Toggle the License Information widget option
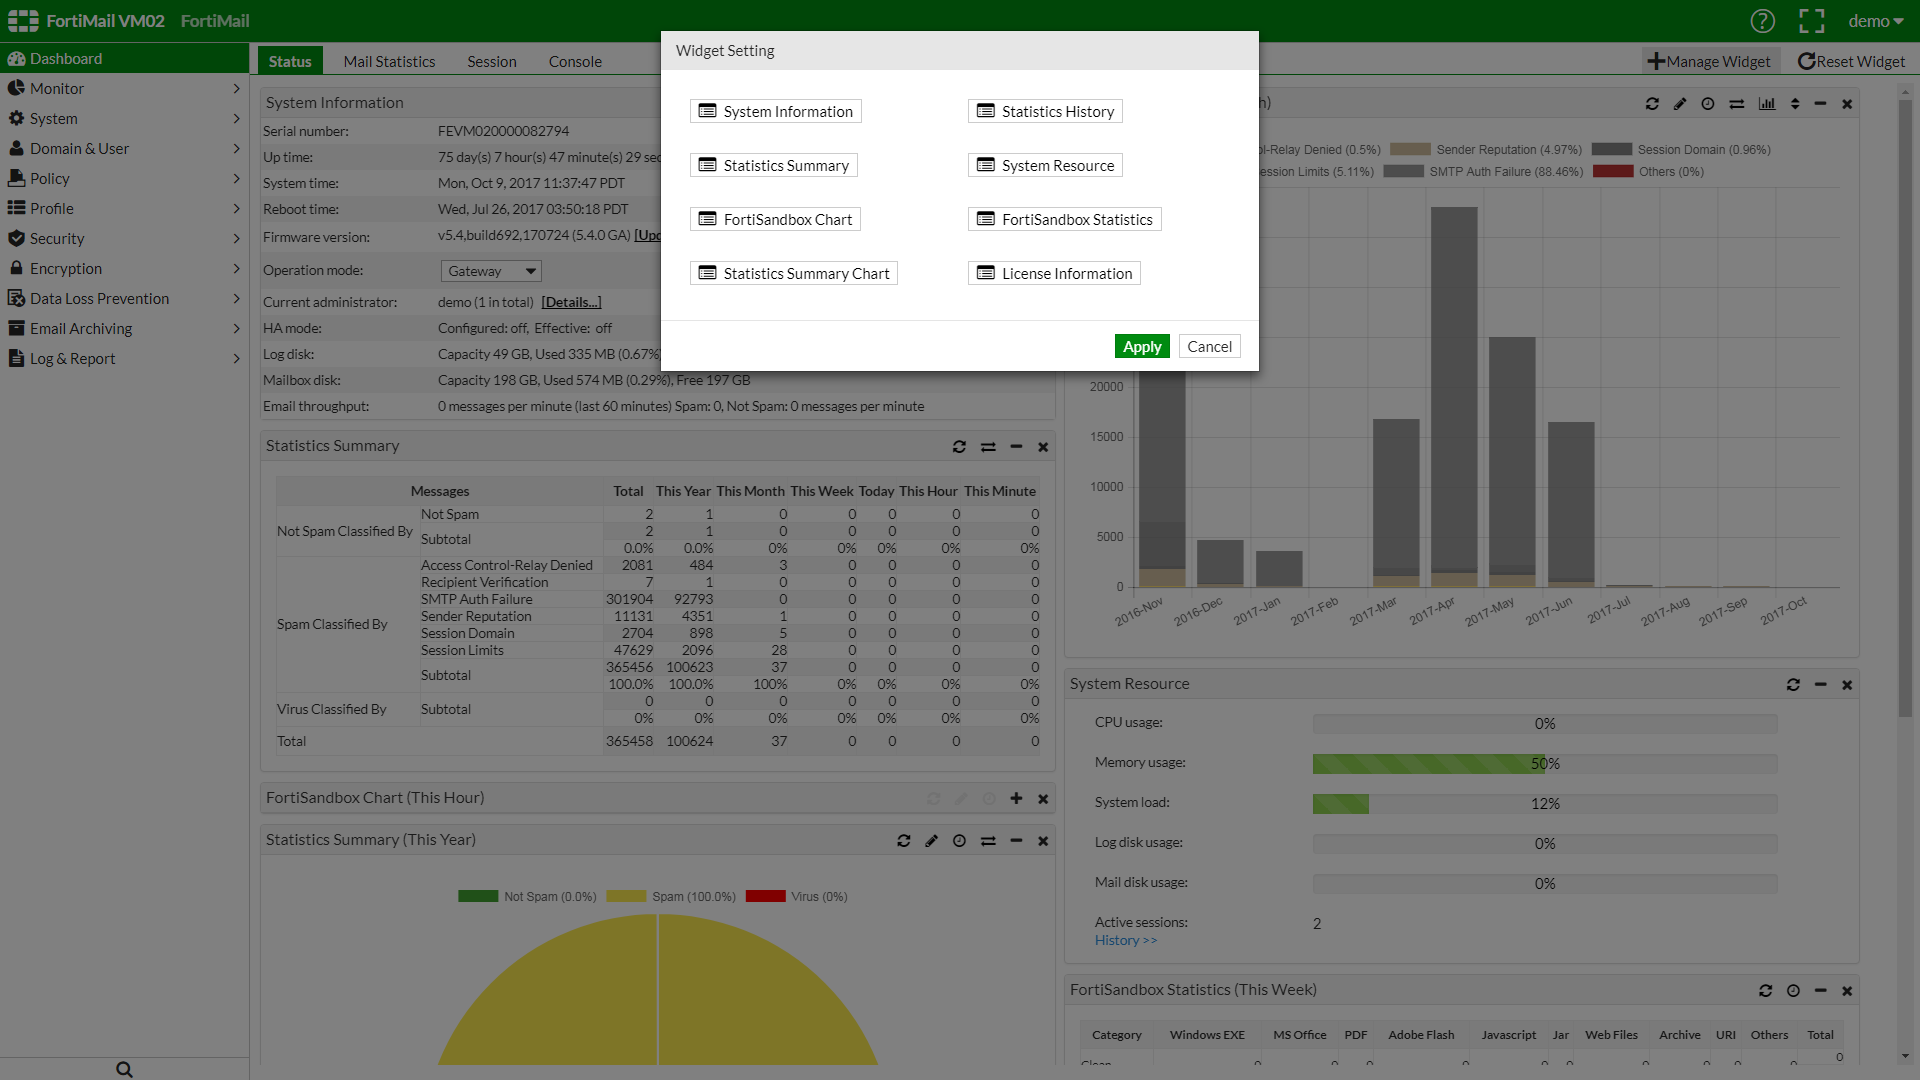 [x=1055, y=273]
